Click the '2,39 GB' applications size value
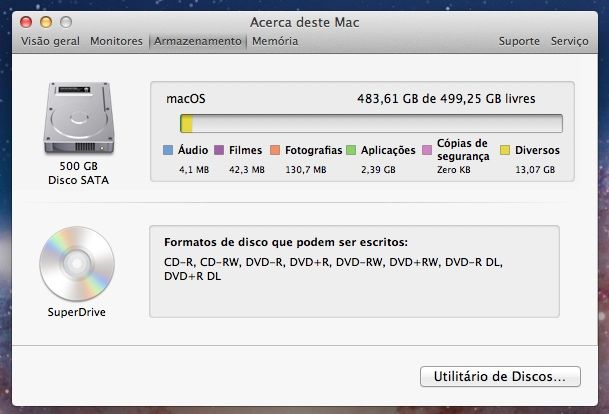The height and width of the screenshot is (414, 609). [378, 170]
